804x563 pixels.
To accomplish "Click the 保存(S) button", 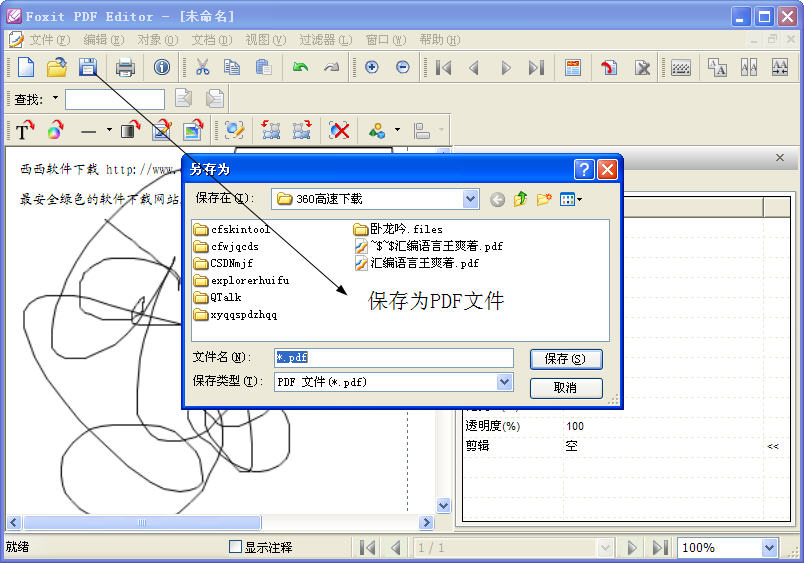I will coord(566,359).
